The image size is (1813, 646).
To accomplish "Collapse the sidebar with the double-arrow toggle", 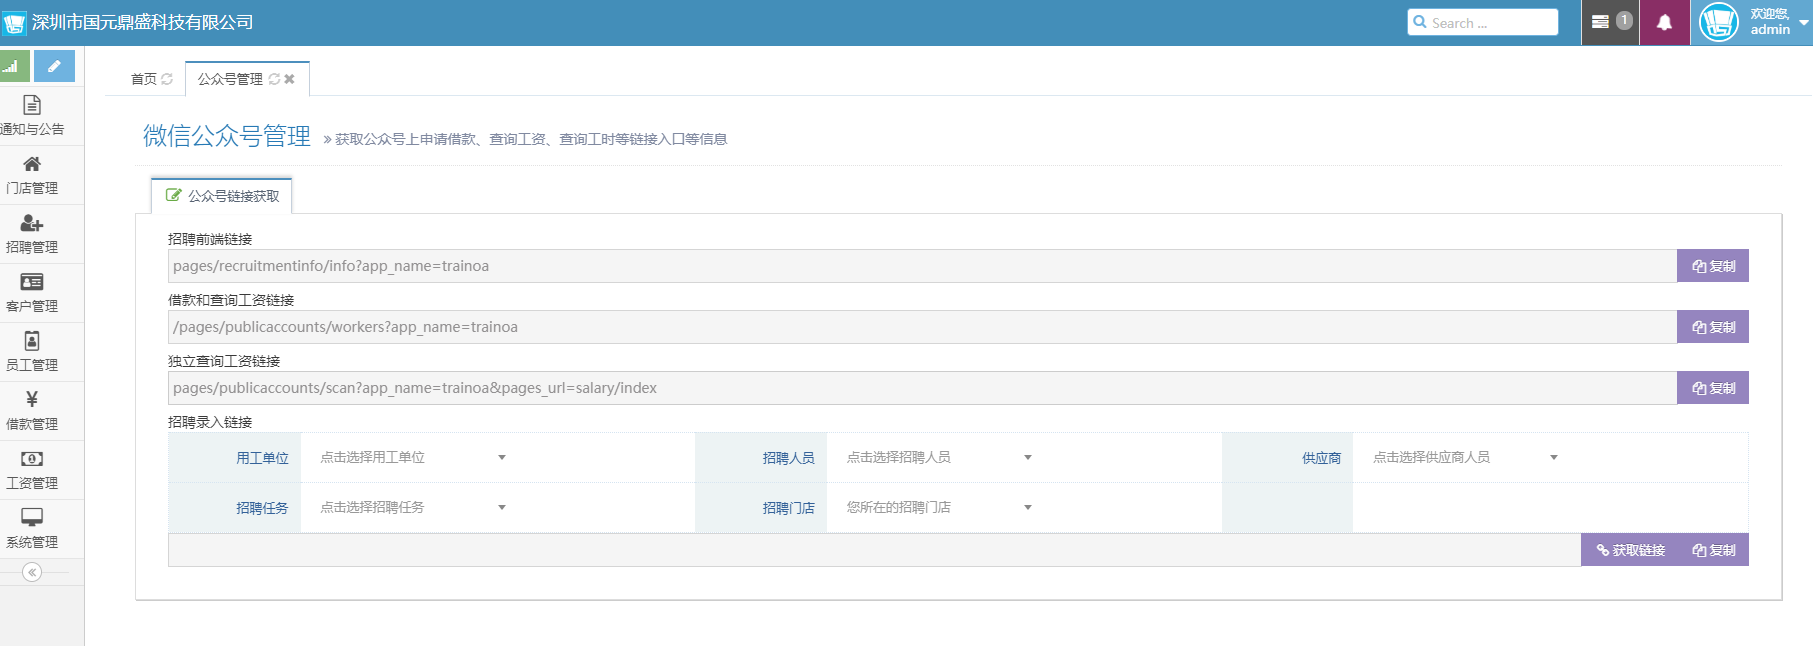I will coord(32,572).
